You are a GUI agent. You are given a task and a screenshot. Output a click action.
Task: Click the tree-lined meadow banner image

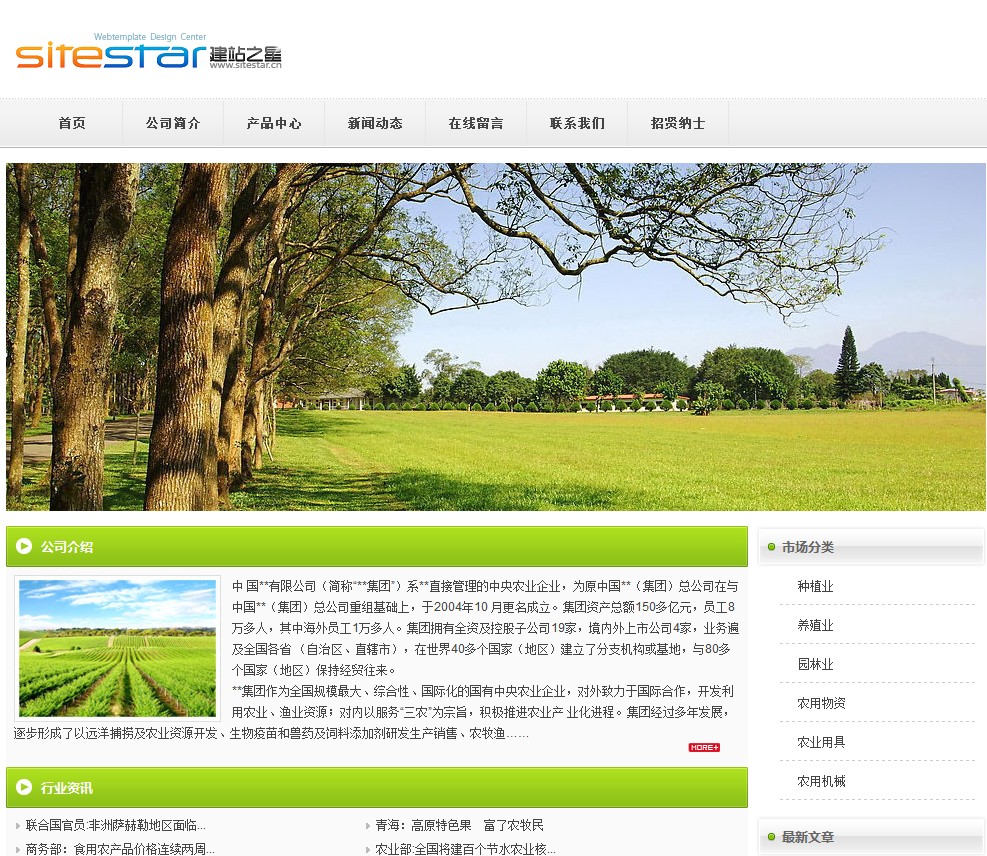point(496,337)
